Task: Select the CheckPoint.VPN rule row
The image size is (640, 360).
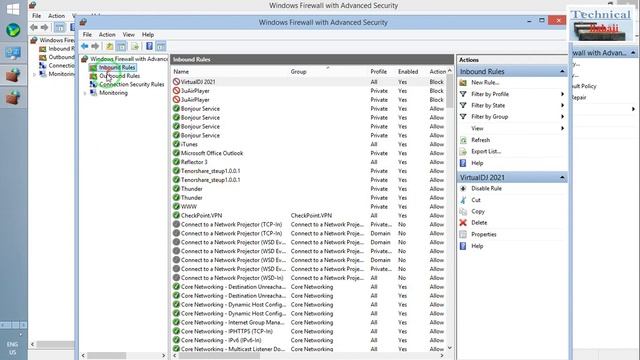Action: (x=309, y=216)
